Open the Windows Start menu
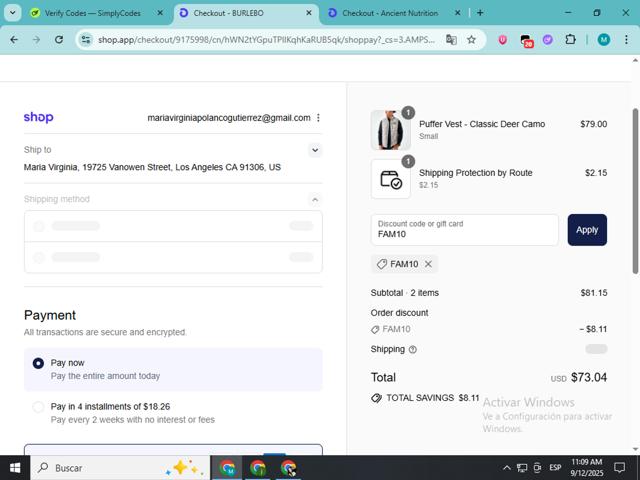The width and height of the screenshot is (640, 480). [x=15, y=468]
